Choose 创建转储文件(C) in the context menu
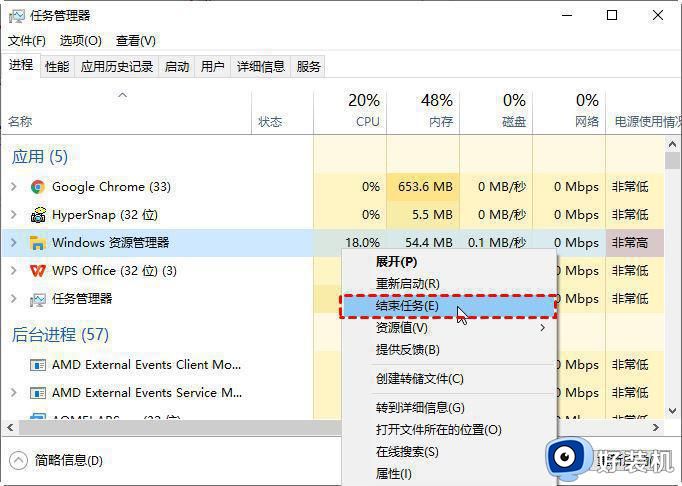 click(x=448, y=379)
